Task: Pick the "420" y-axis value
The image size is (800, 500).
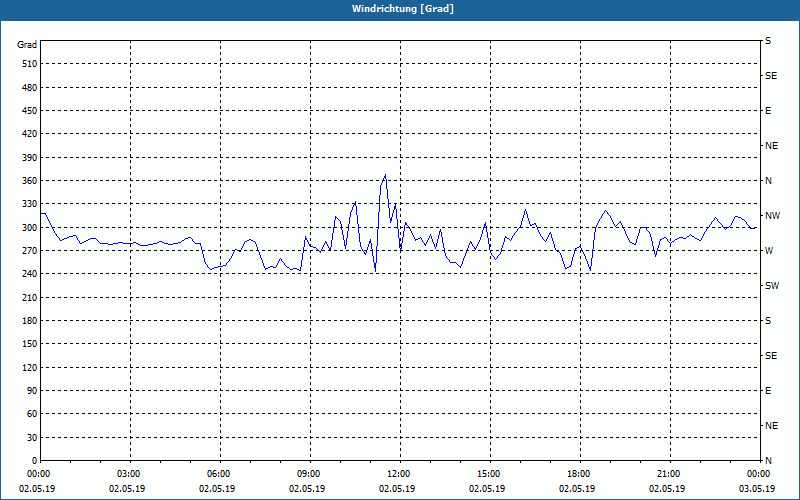Action: coord(30,134)
